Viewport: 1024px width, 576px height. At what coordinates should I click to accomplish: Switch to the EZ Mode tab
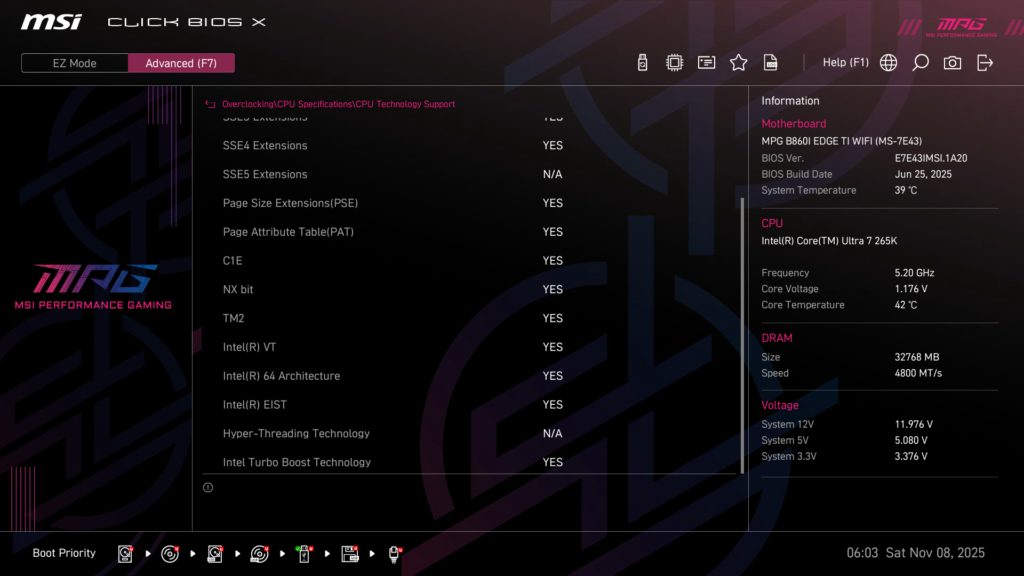click(73, 62)
